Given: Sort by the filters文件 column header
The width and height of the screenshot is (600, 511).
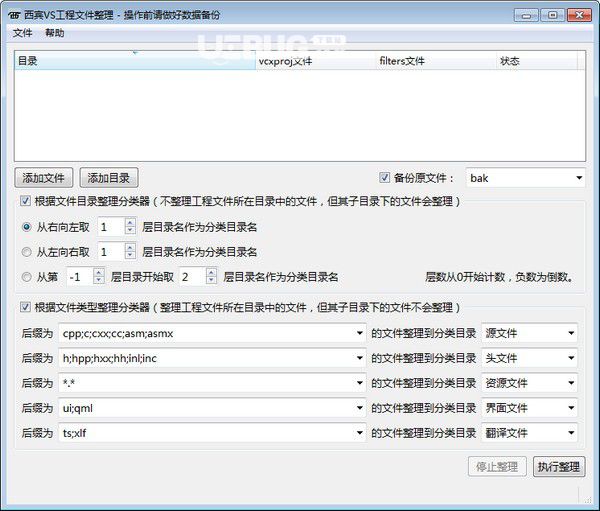Looking at the screenshot, I should click(x=437, y=61).
